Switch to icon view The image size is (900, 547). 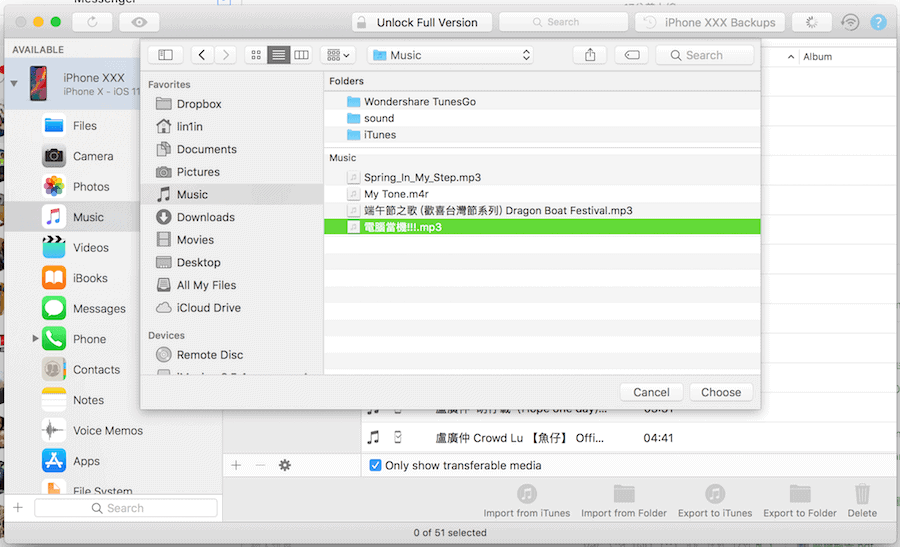point(256,55)
